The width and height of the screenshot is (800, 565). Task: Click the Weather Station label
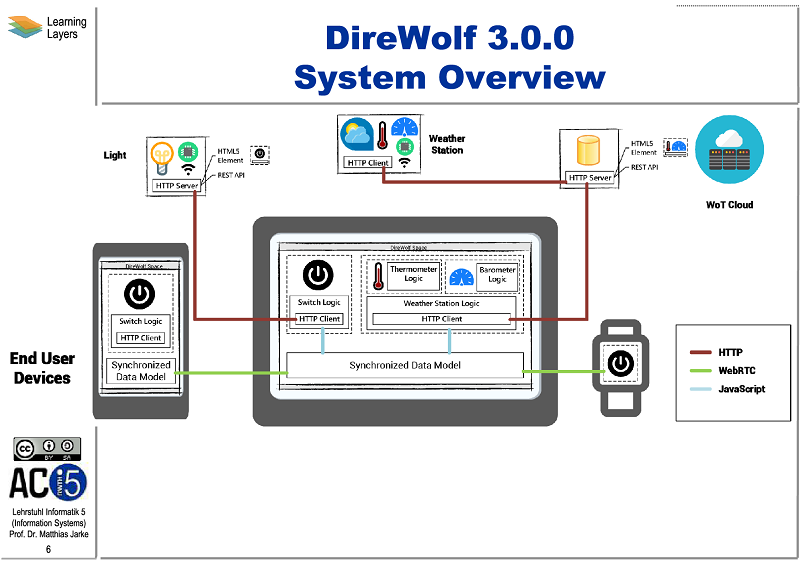pyautogui.click(x=447, y=144)
